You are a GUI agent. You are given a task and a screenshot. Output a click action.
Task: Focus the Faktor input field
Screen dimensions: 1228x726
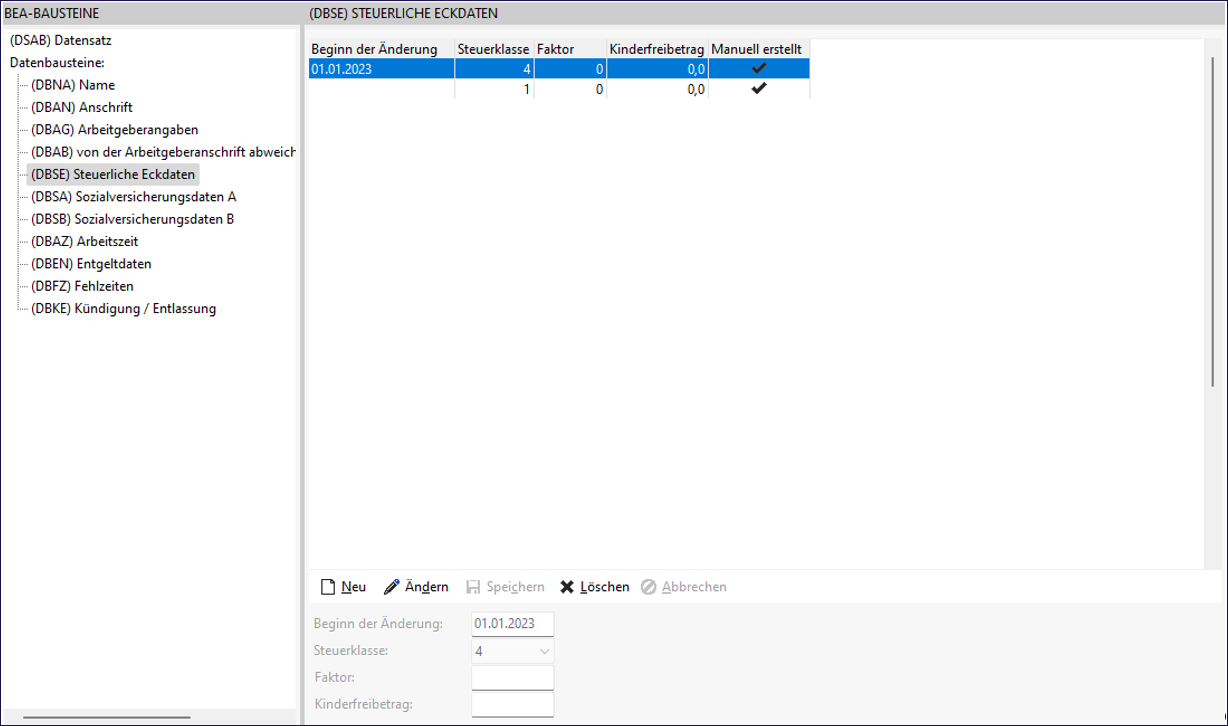512,678
